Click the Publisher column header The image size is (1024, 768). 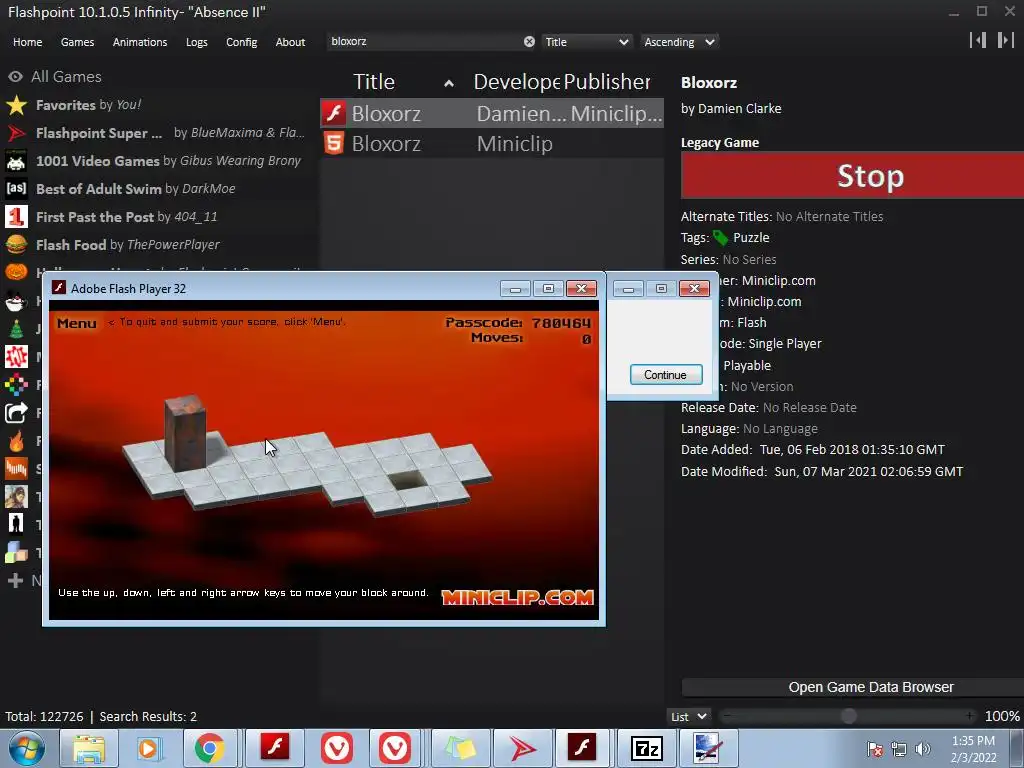point(607,82)
